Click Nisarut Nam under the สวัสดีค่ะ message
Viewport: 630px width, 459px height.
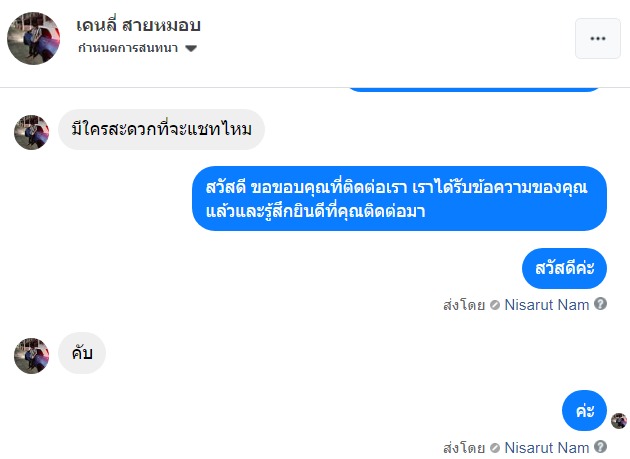click(547, 304)
